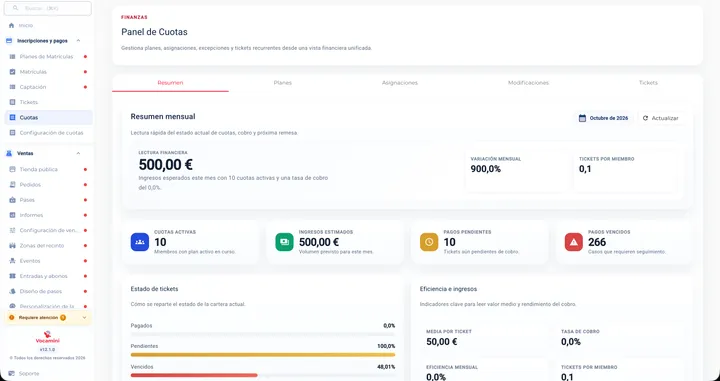Switch to the Resumen tab
Image resolution: width=720 pixels, height=381 pixels.
(x=170, y=83)
